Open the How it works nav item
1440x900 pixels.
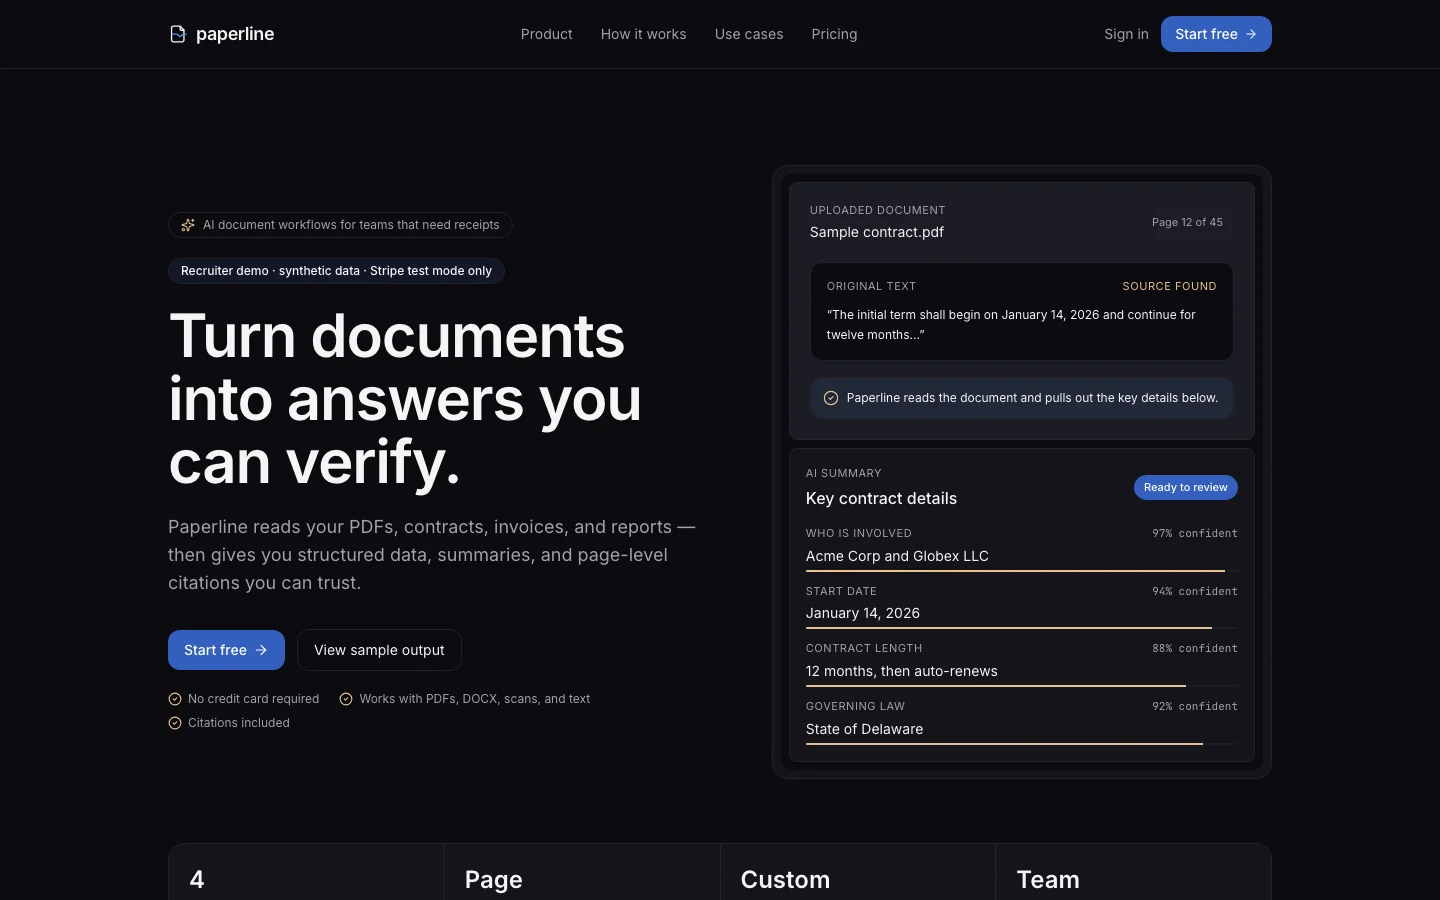[x=644, y=34]
